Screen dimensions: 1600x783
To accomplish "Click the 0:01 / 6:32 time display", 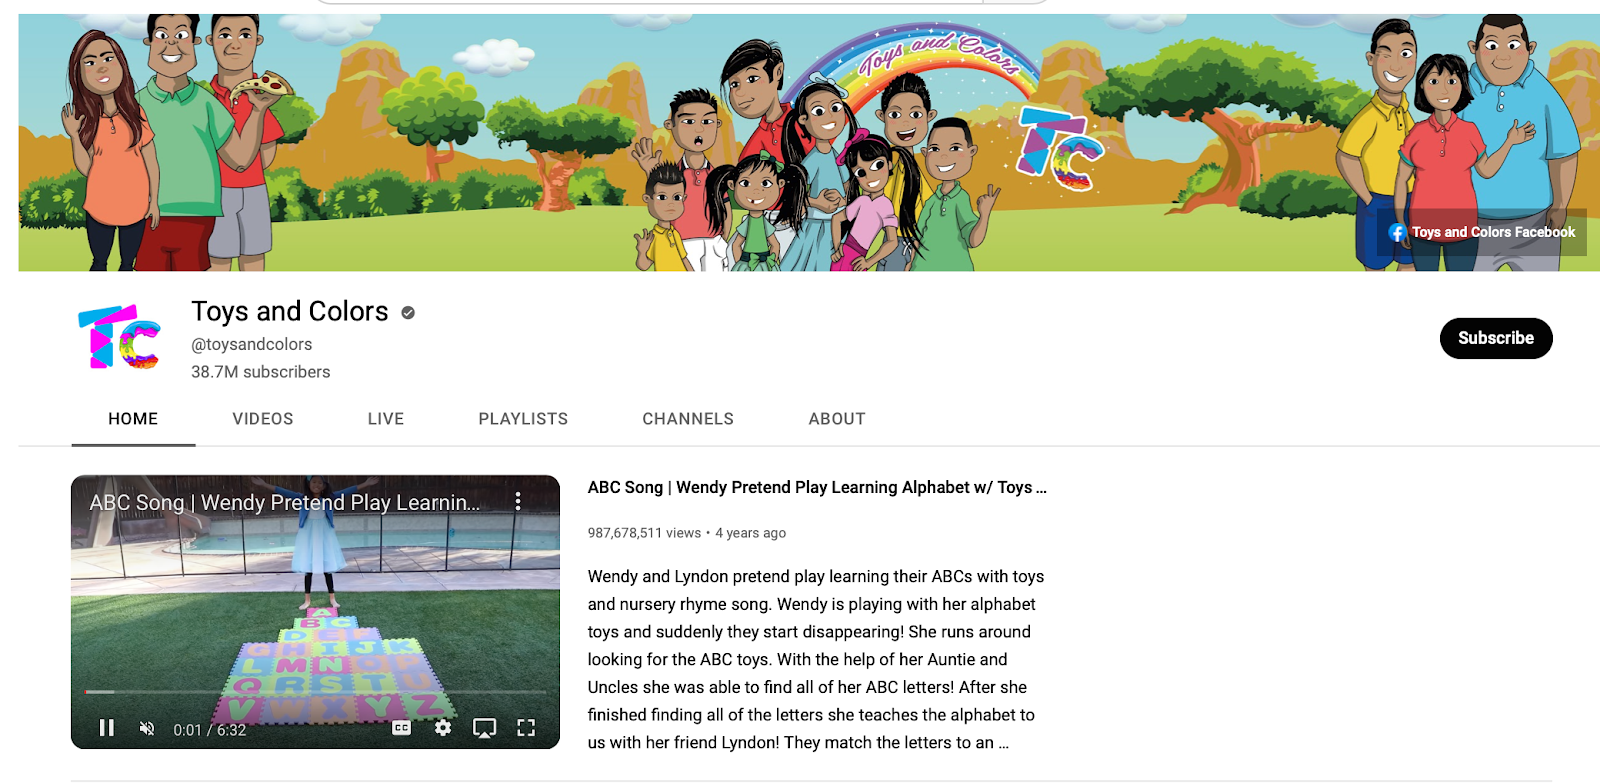I will 210,730.
